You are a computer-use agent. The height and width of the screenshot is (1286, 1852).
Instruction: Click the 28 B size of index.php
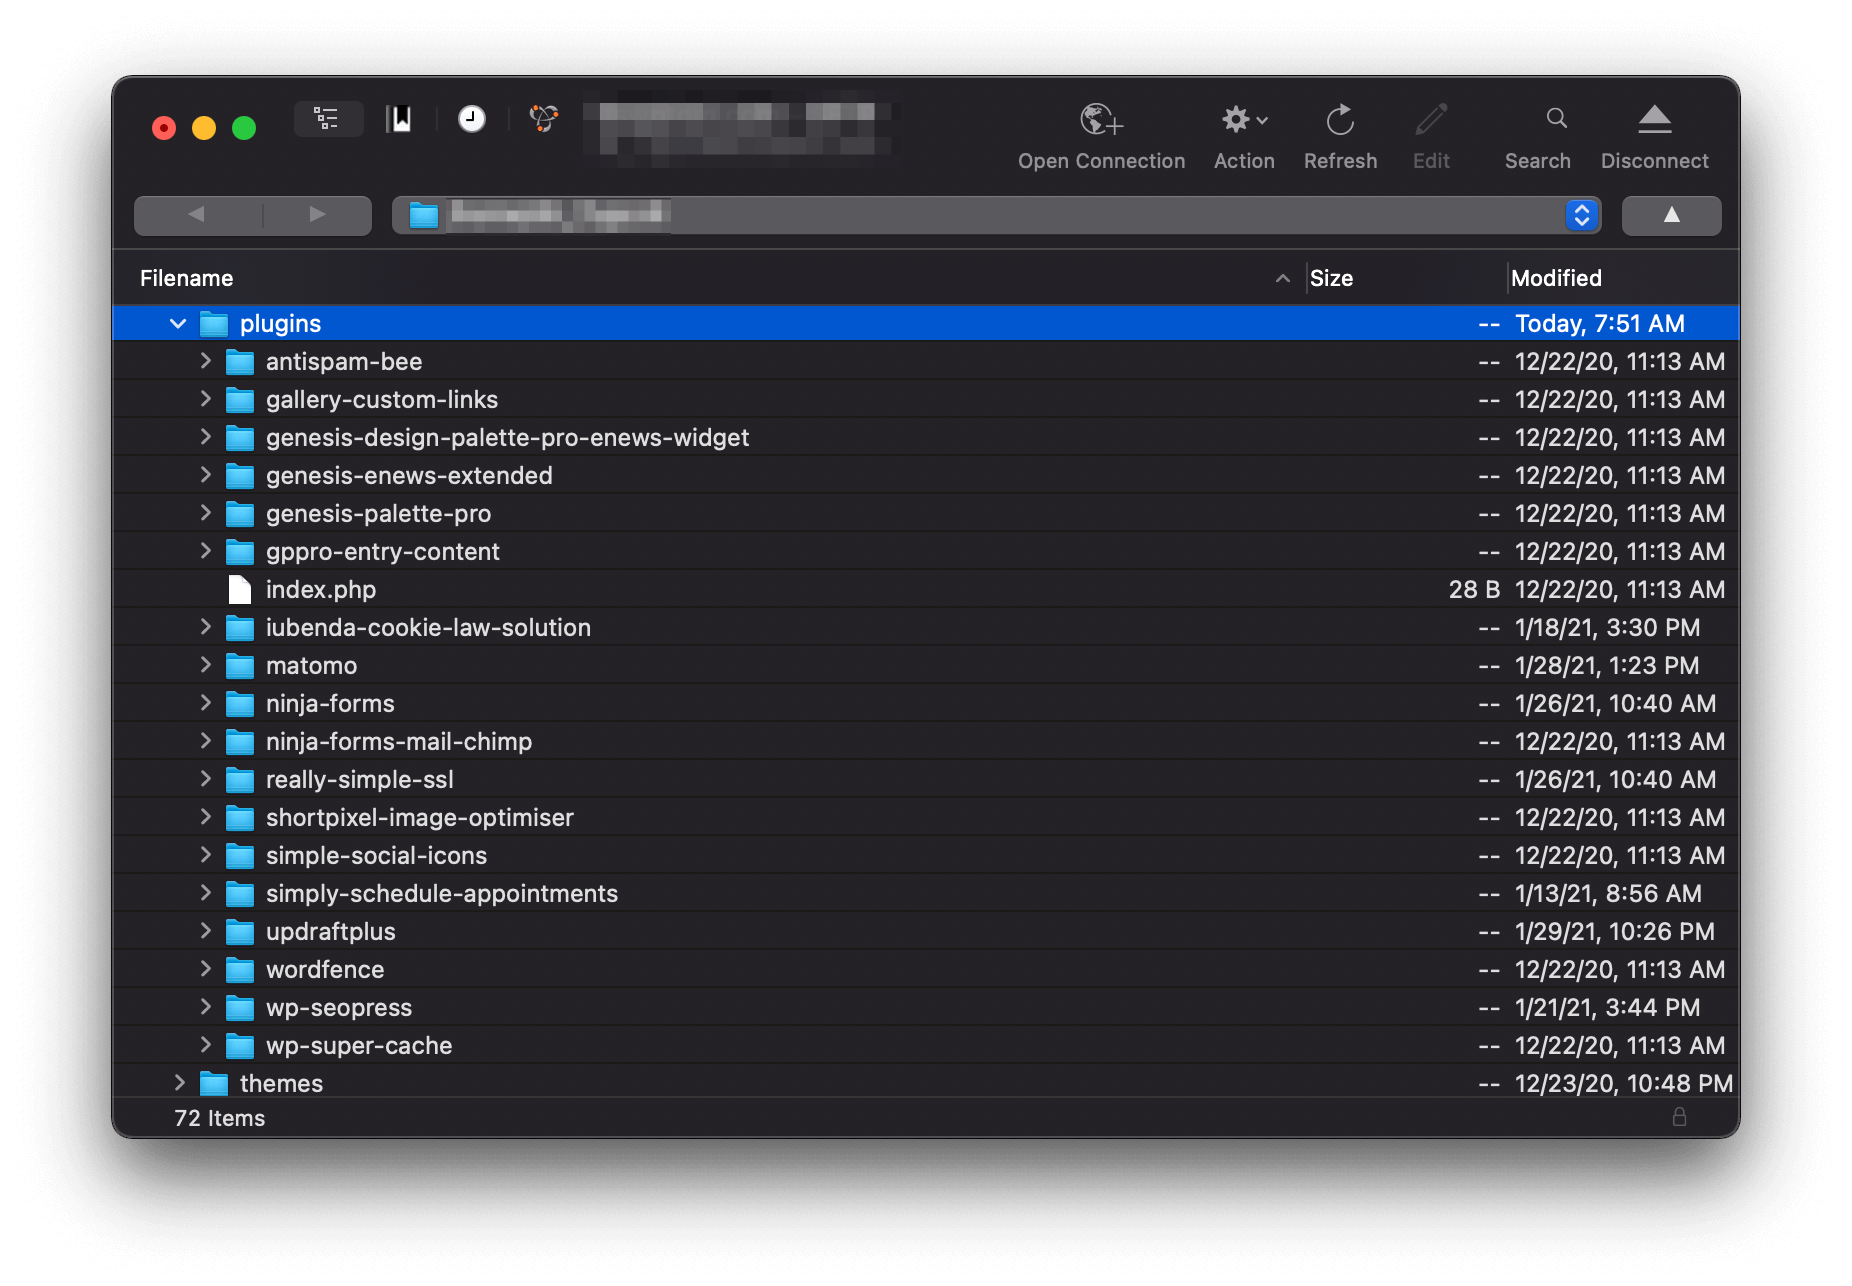(1474, 590)
